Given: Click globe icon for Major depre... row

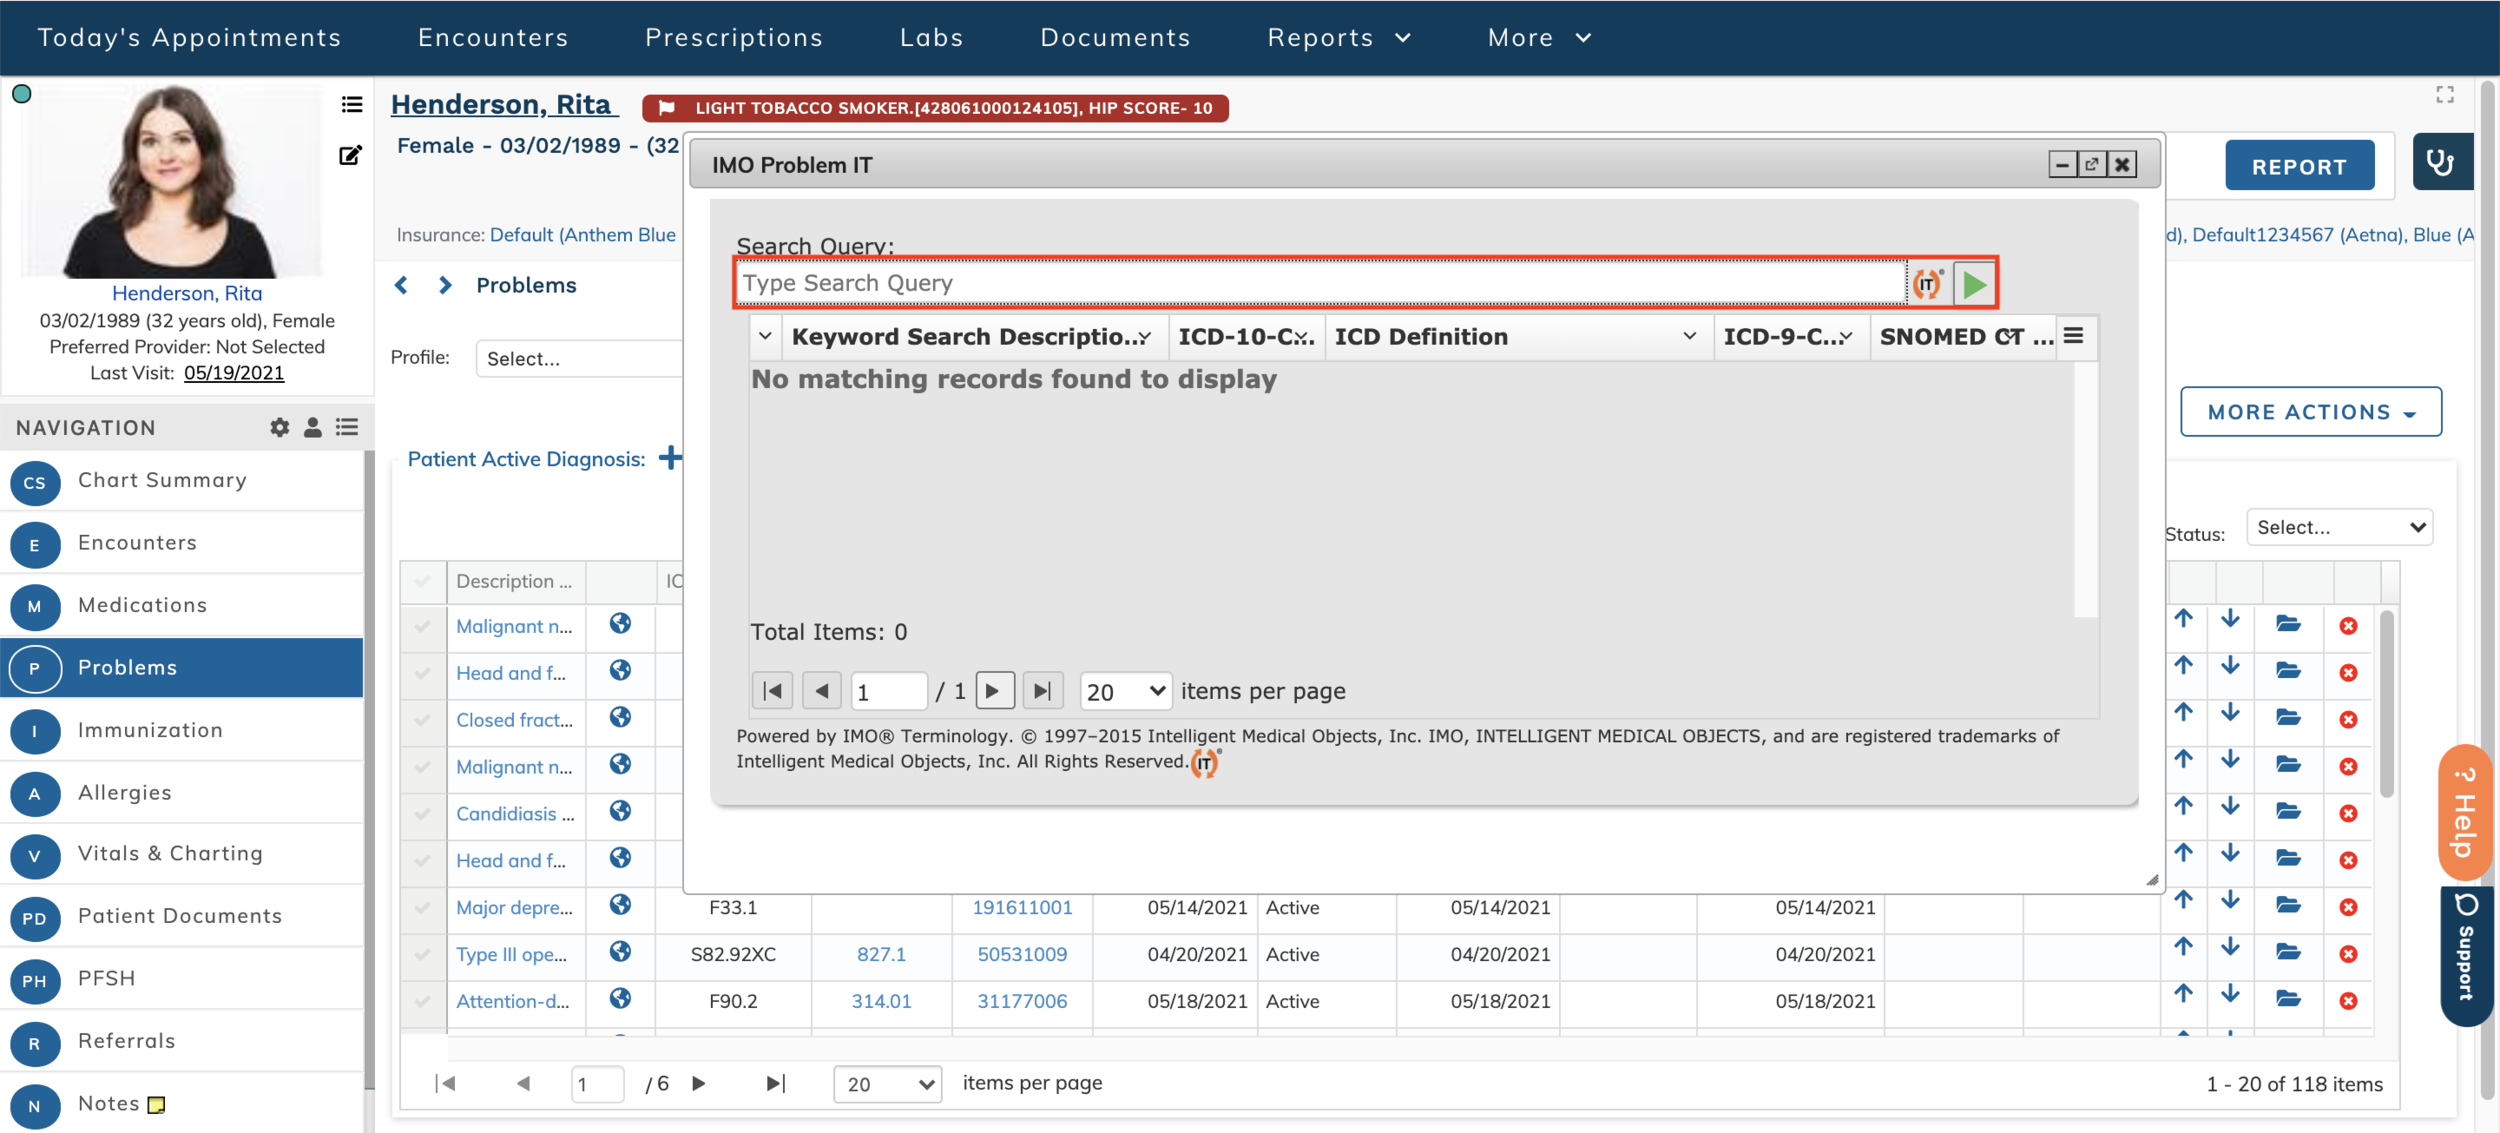Looking at the screenshot, I should point(620,905).
